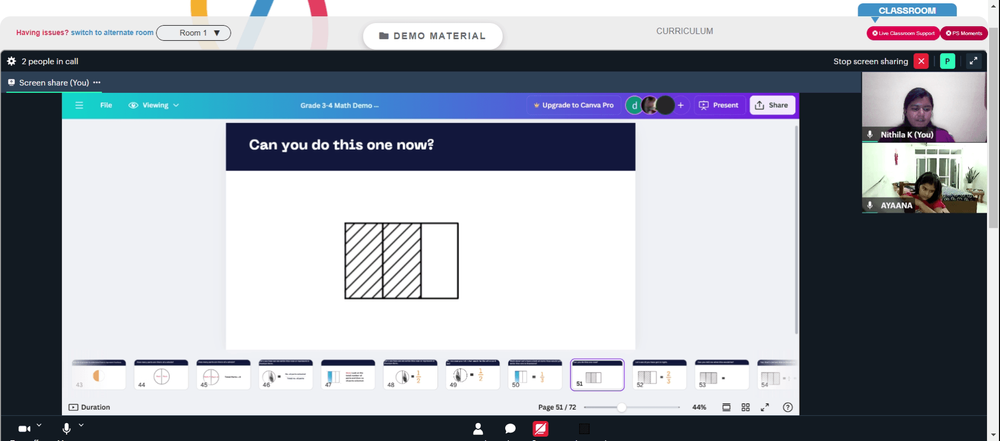This screenshot has width=1000, height=441.
Task: Adjust the zoom slider handle
Action: coord(621,407)
